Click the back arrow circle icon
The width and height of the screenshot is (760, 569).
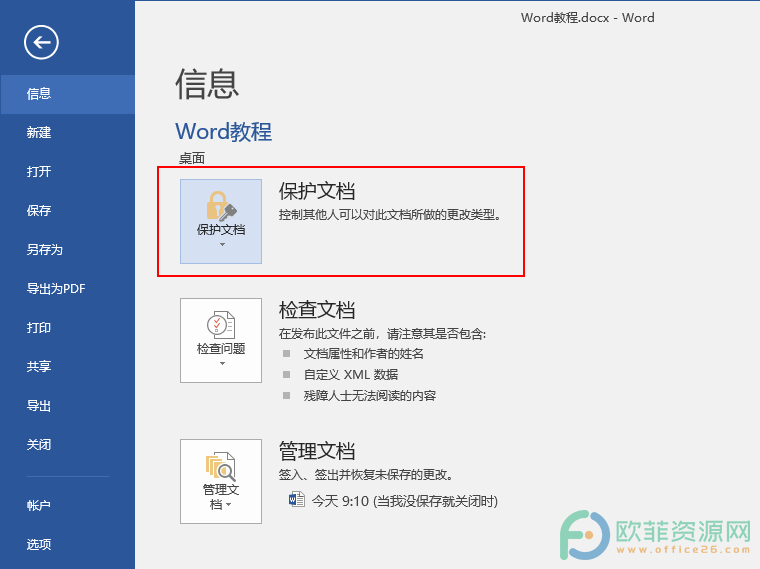41,42
